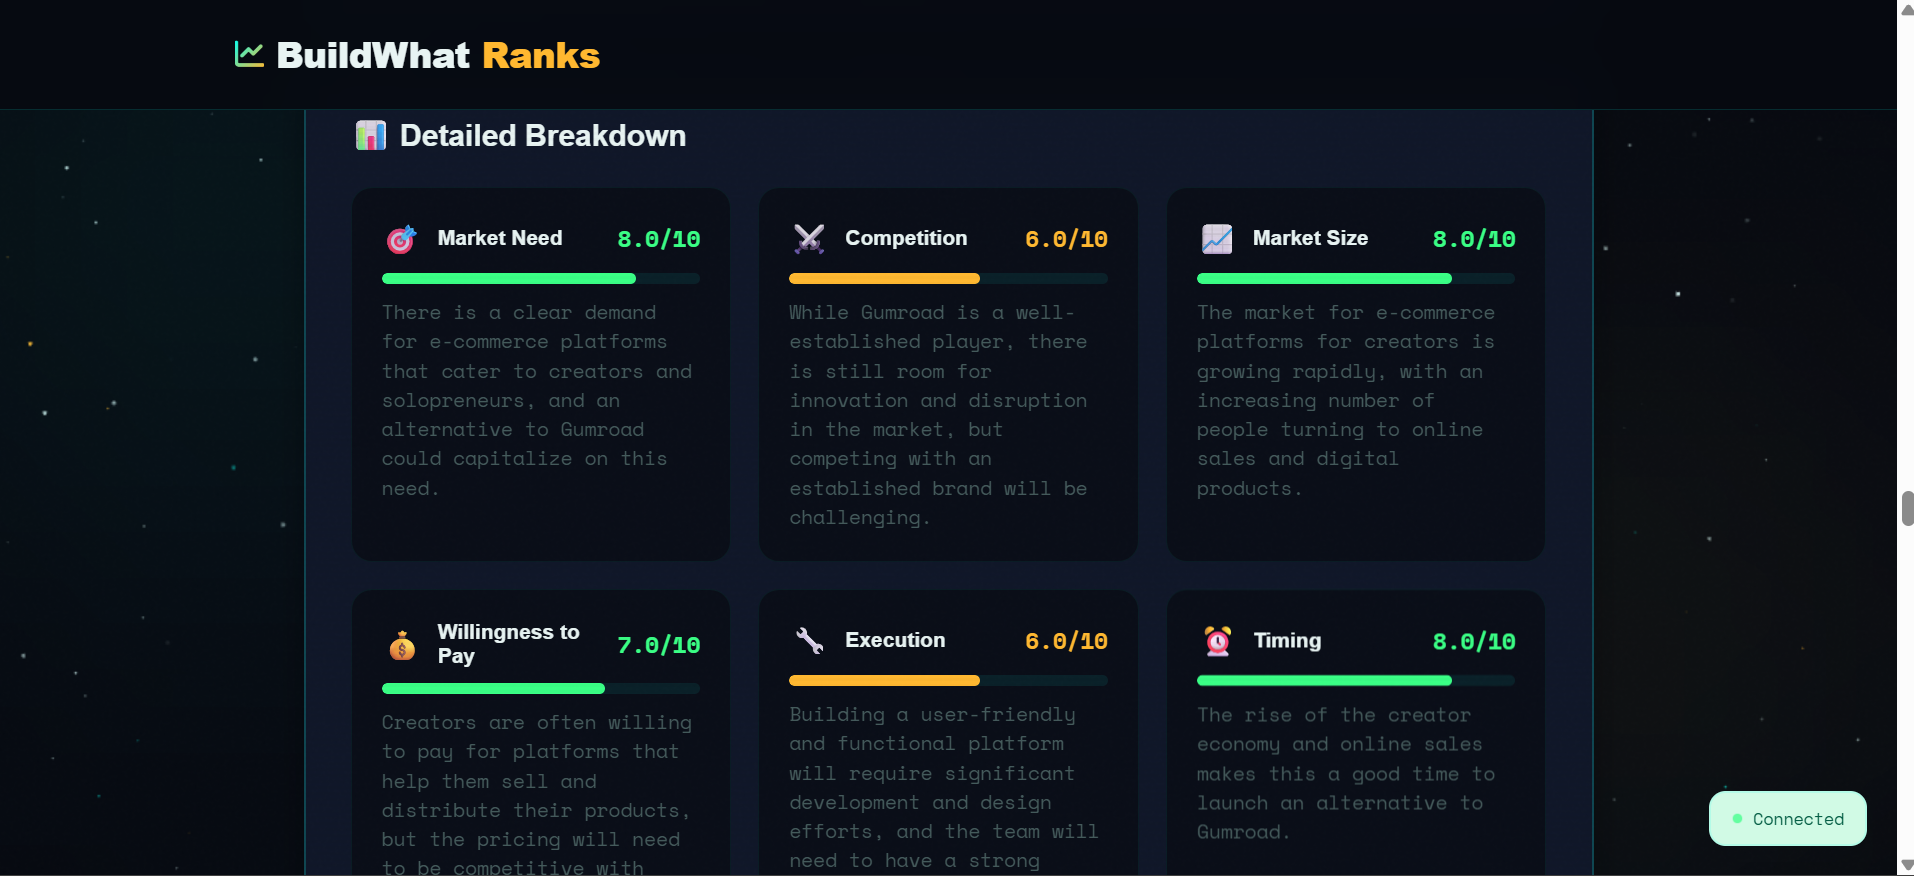Click the Execution 6.0/10 score
Screen dimensions: 1914x876
1066,641
